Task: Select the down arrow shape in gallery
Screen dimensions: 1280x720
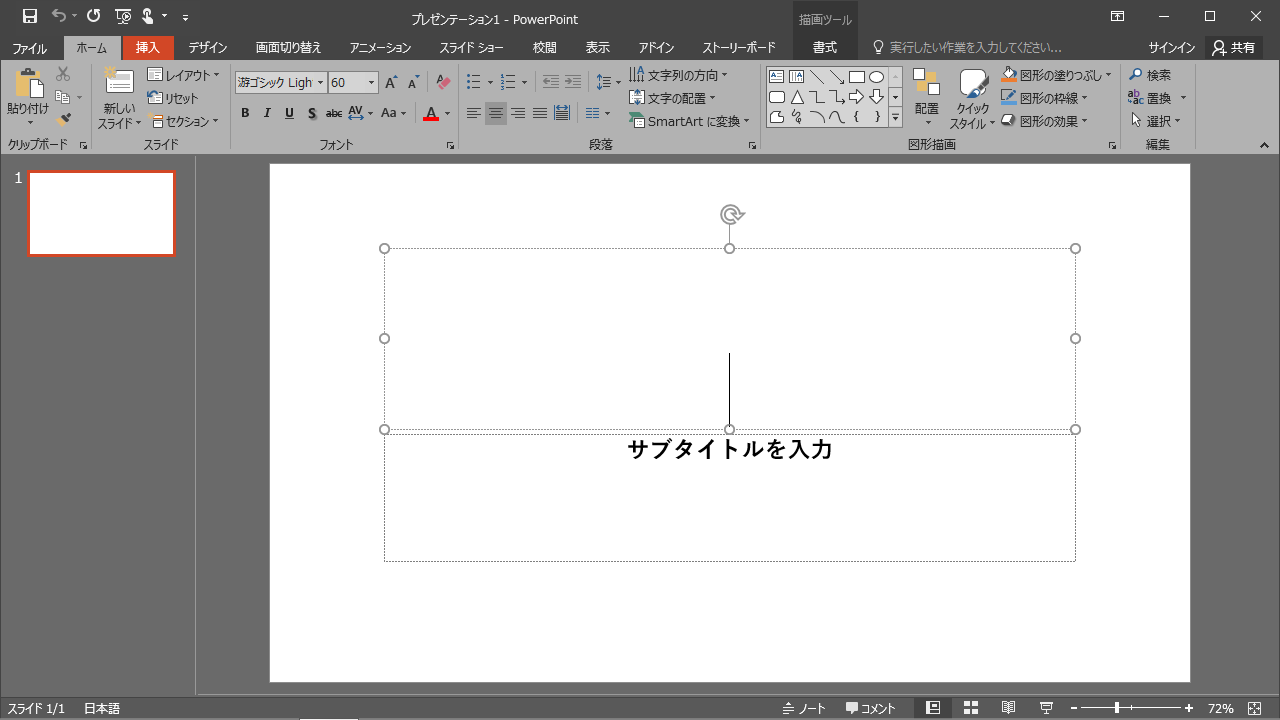Action: click(877, 97)
